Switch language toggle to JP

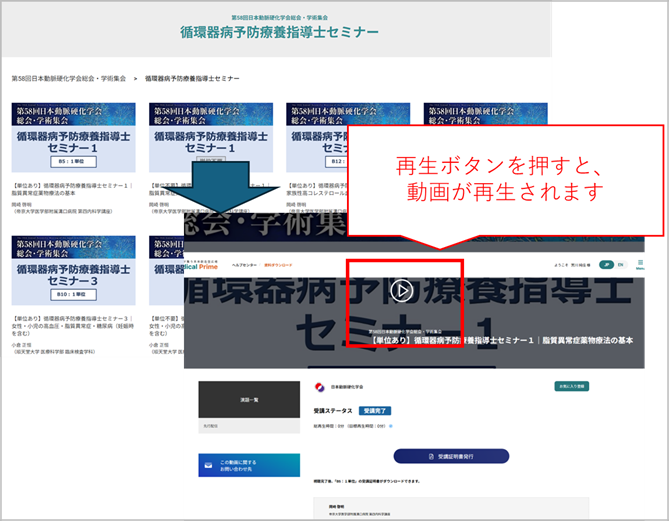click(606, 265)
